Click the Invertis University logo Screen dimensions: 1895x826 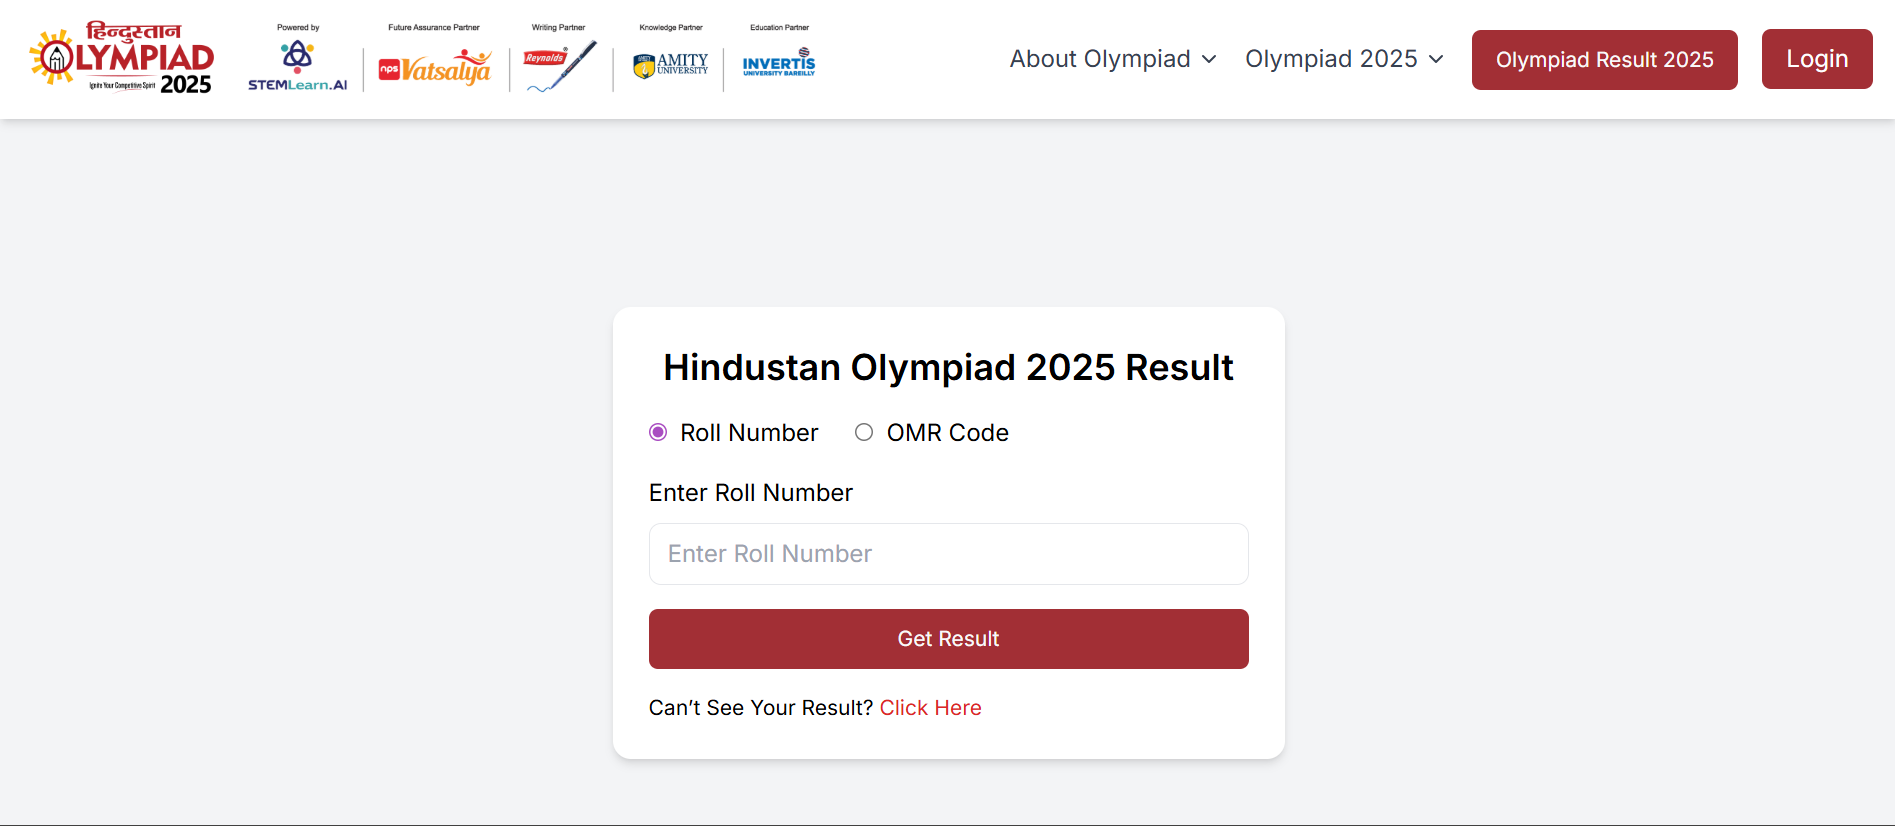click(x=779, y=63)
